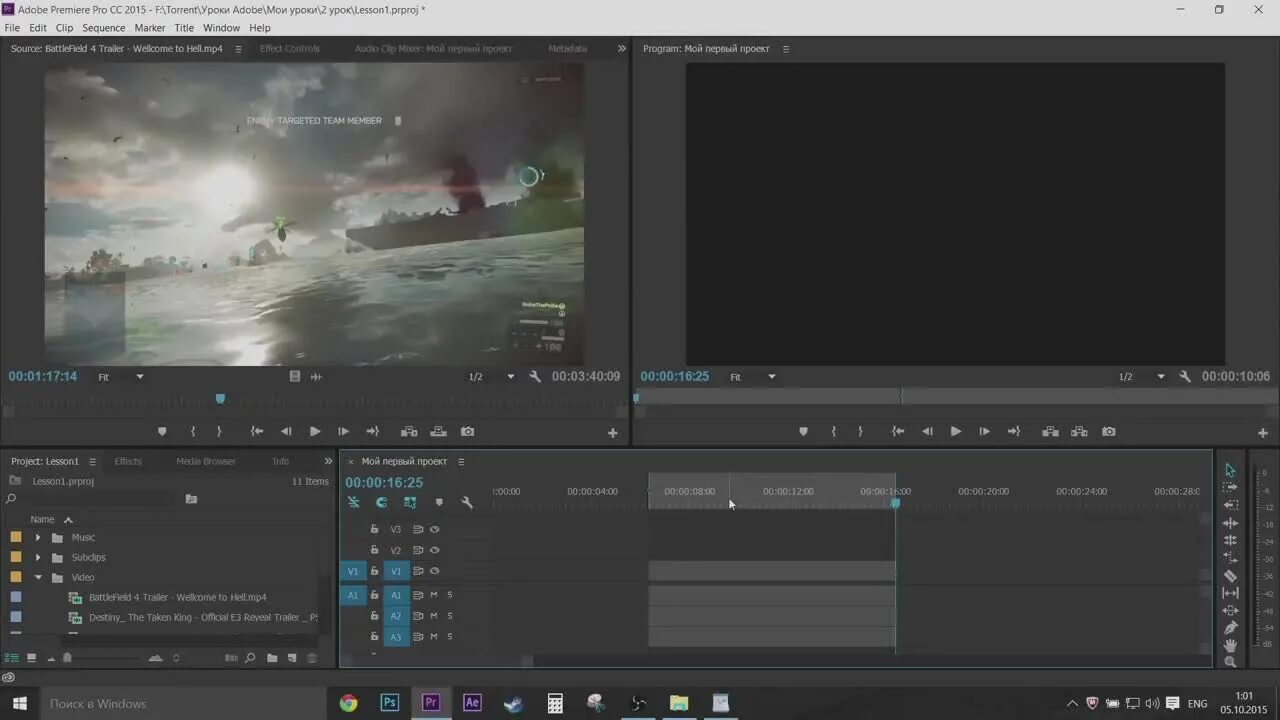The image size is (1280, 720).
Task: Mute audio track A3
Action: click(434, 637)
